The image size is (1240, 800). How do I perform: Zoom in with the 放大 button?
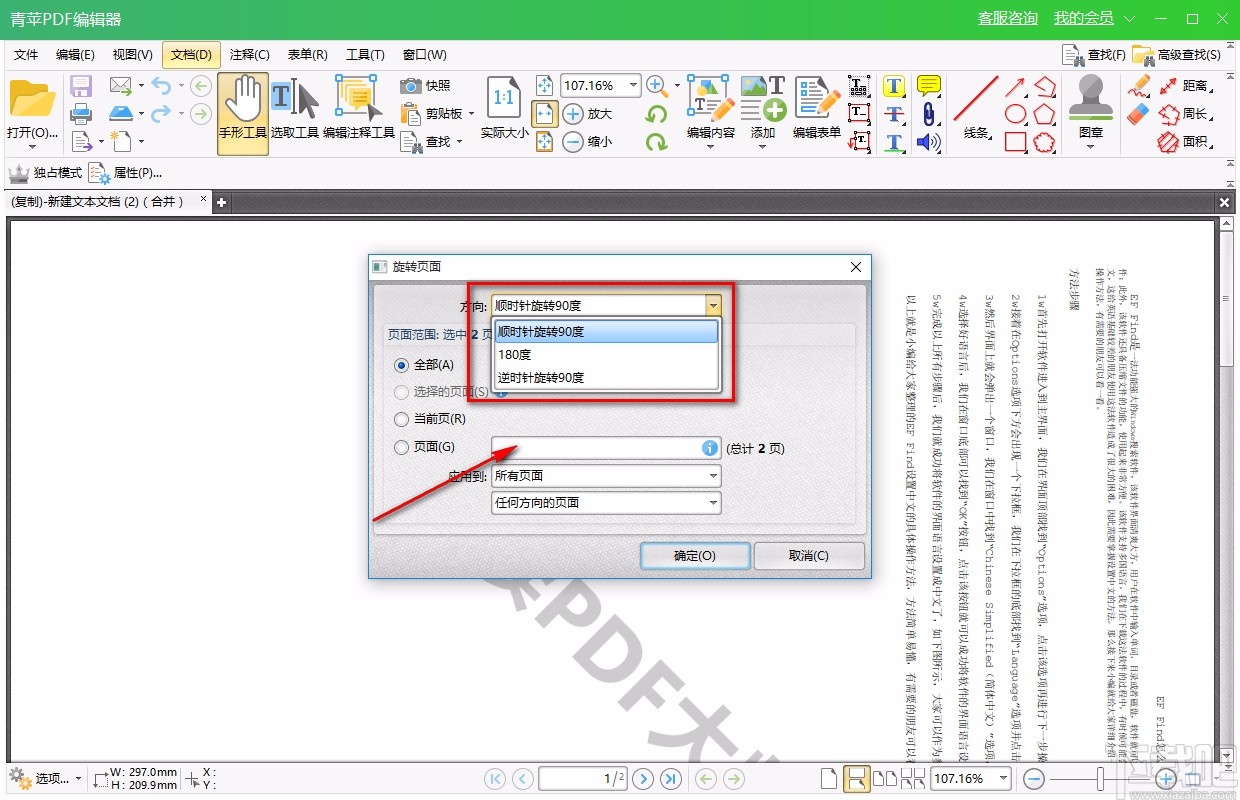click(x=588, y=114)
